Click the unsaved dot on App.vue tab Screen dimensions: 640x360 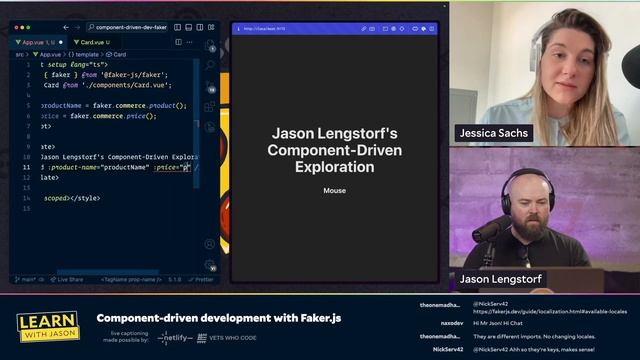pos(61,42)
